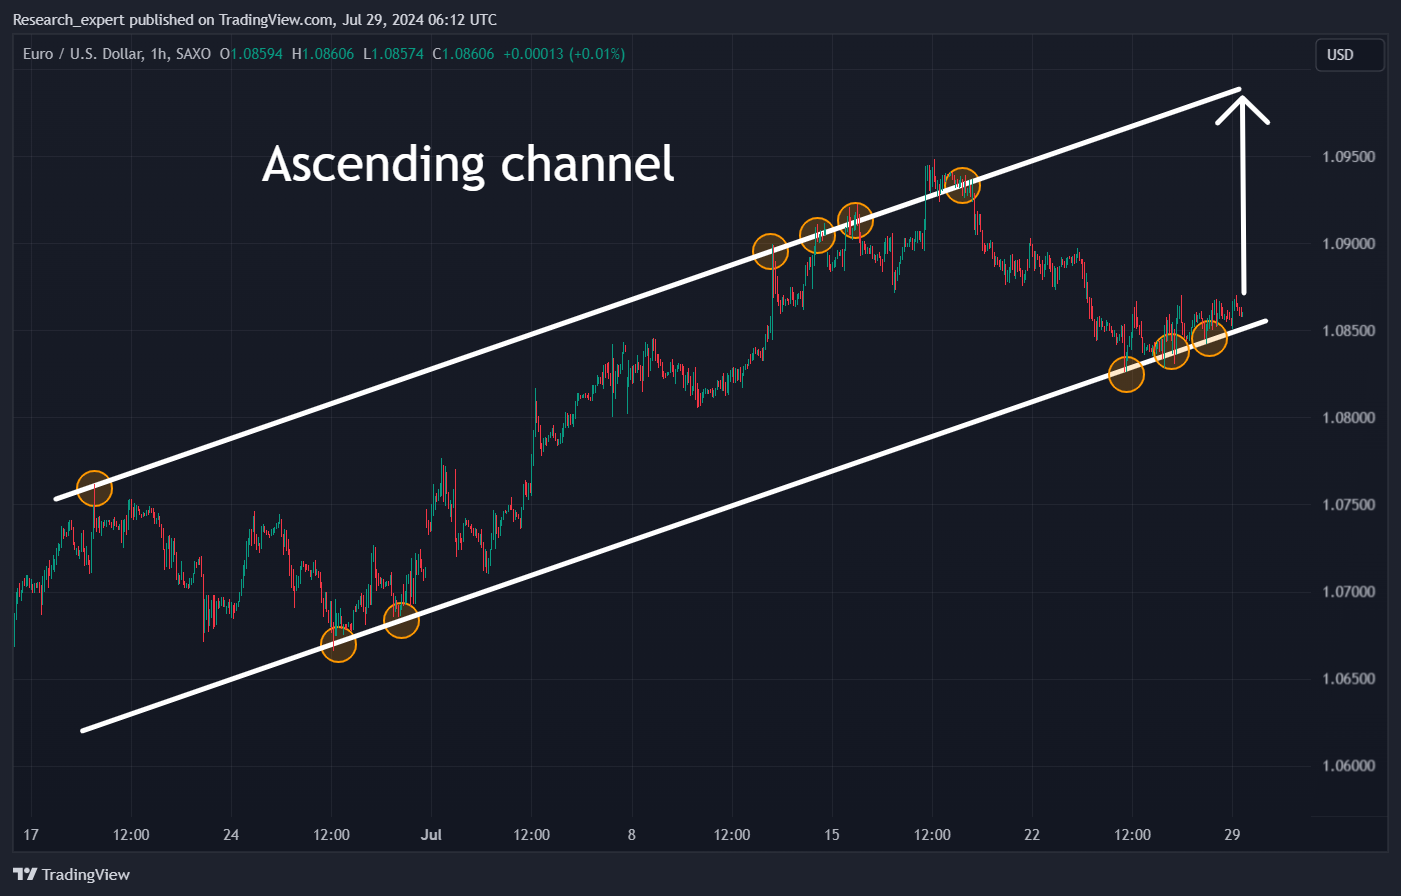Click the close price value C1.08606
The image size is (1401, 896).
(463, 54)
